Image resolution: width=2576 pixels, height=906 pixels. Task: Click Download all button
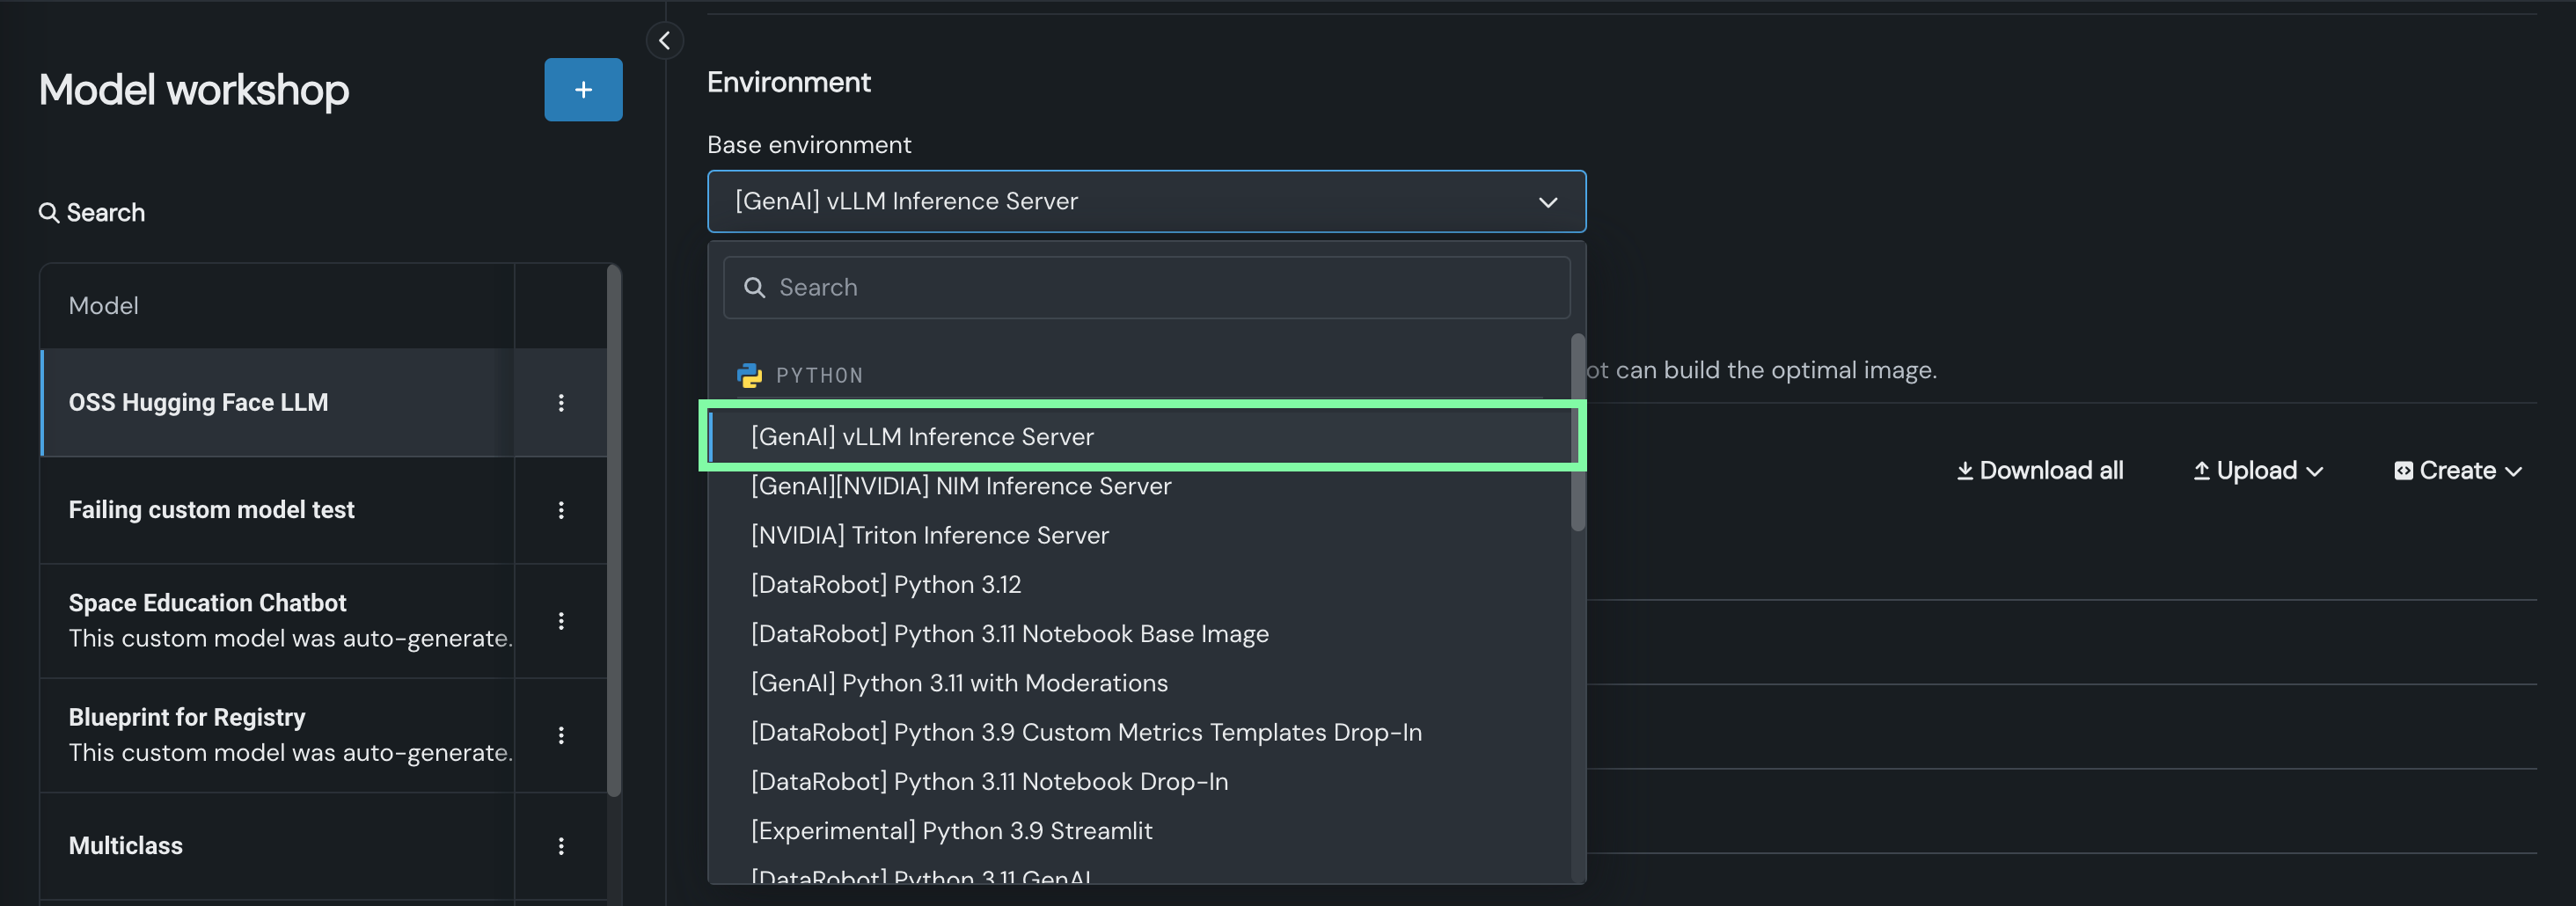(x=2039, y=471)
